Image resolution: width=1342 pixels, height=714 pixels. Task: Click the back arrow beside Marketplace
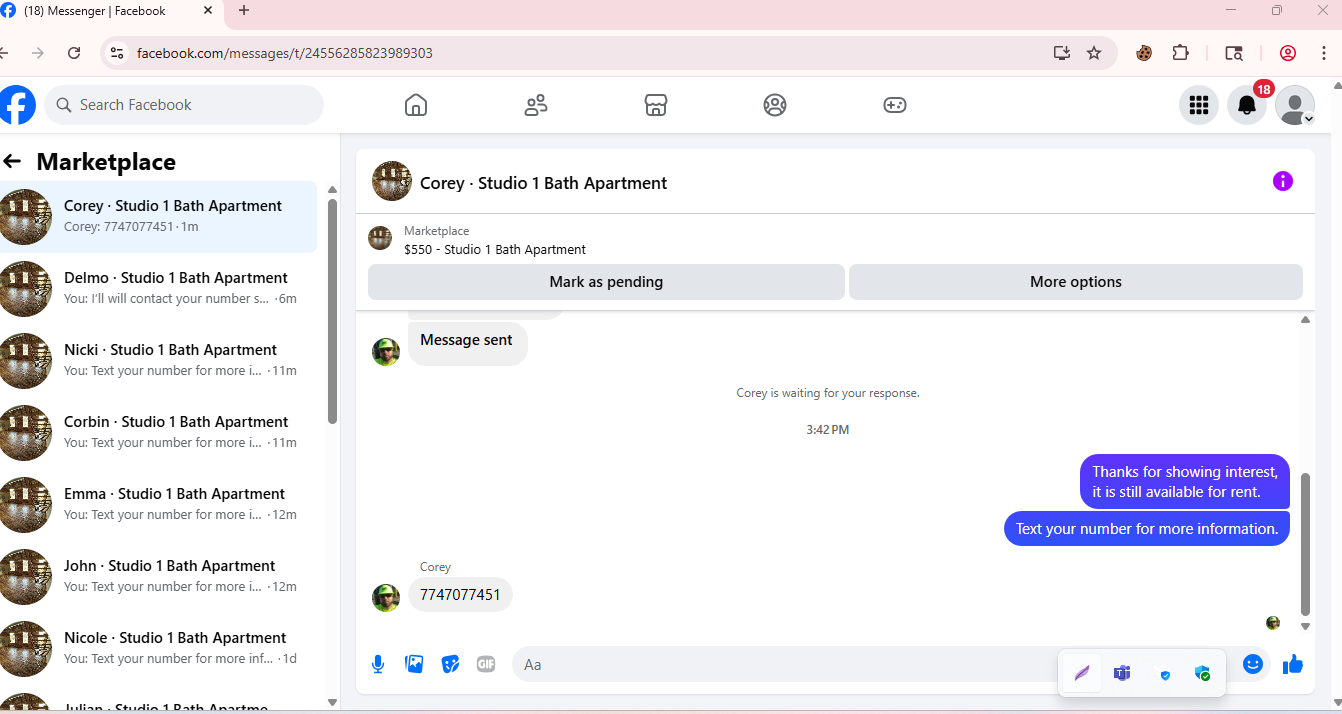[12, 161]
